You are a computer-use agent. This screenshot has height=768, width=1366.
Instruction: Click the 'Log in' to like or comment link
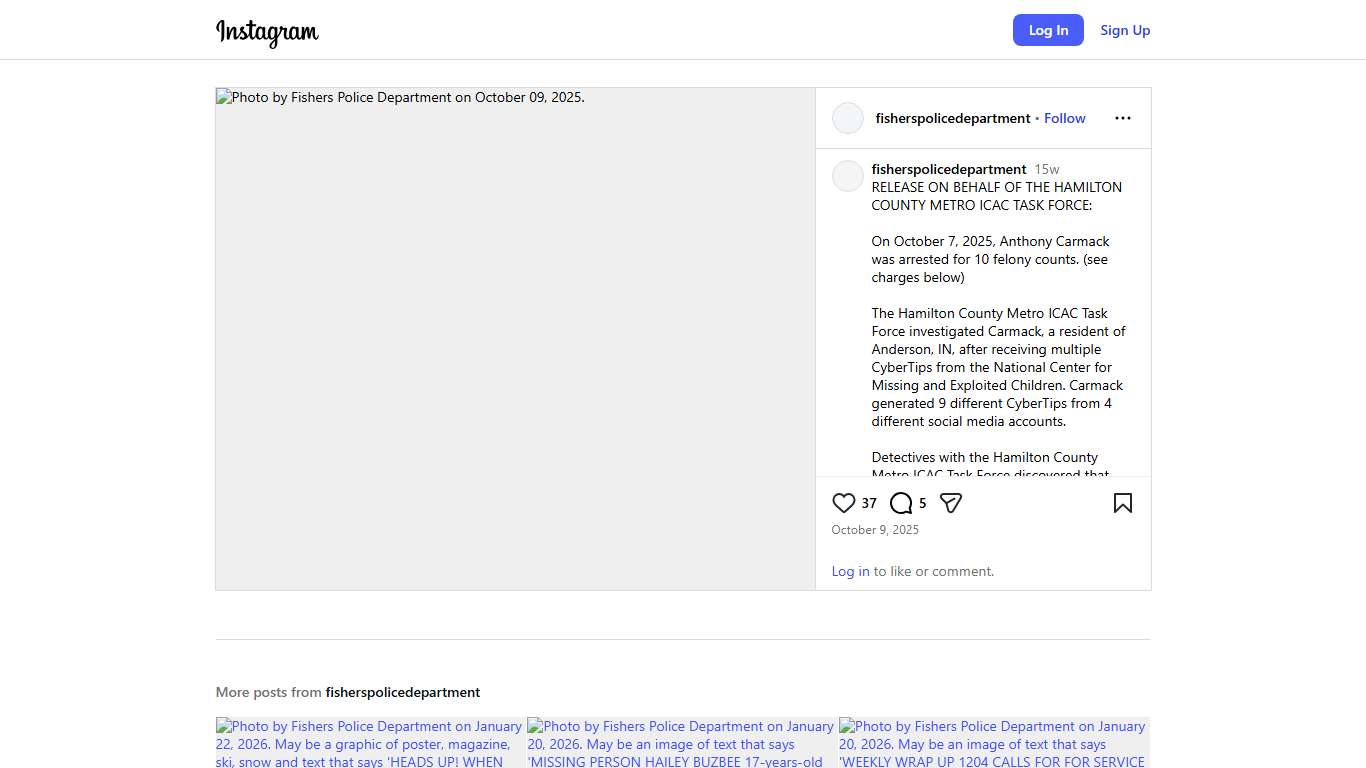pos(850,571)
